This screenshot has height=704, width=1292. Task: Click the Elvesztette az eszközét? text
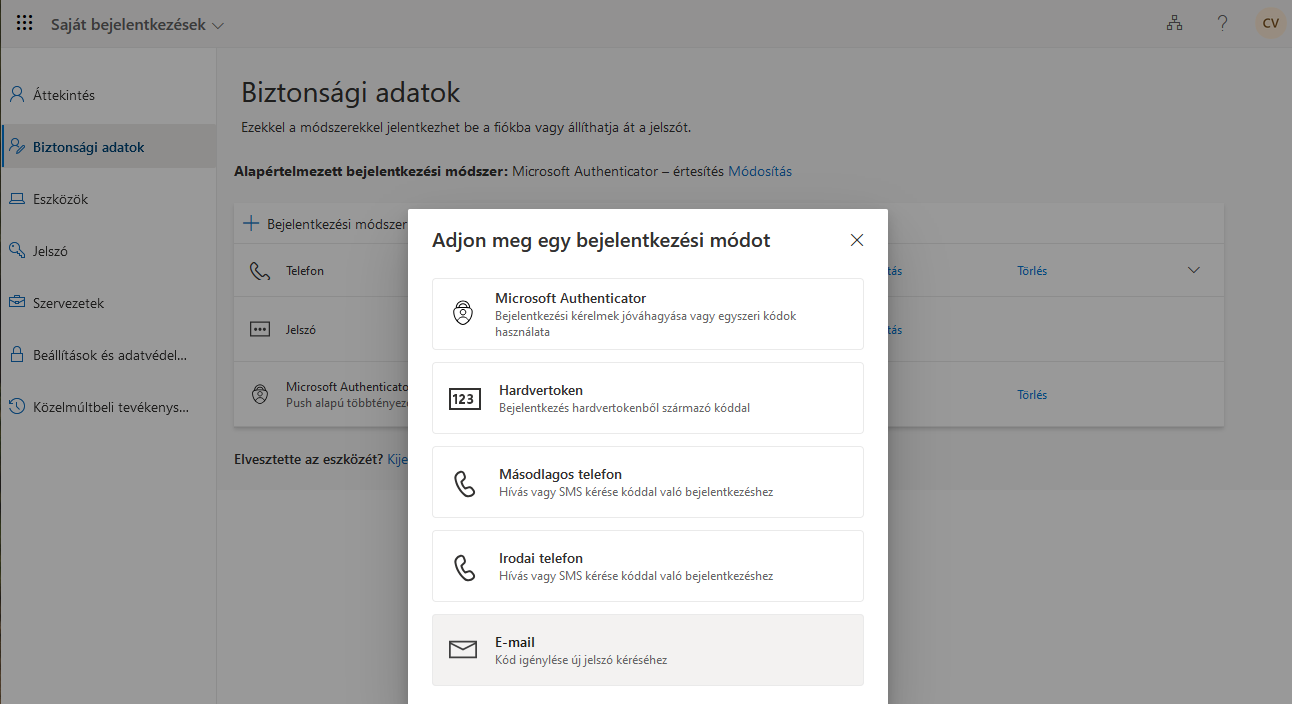tap(308, 459)
